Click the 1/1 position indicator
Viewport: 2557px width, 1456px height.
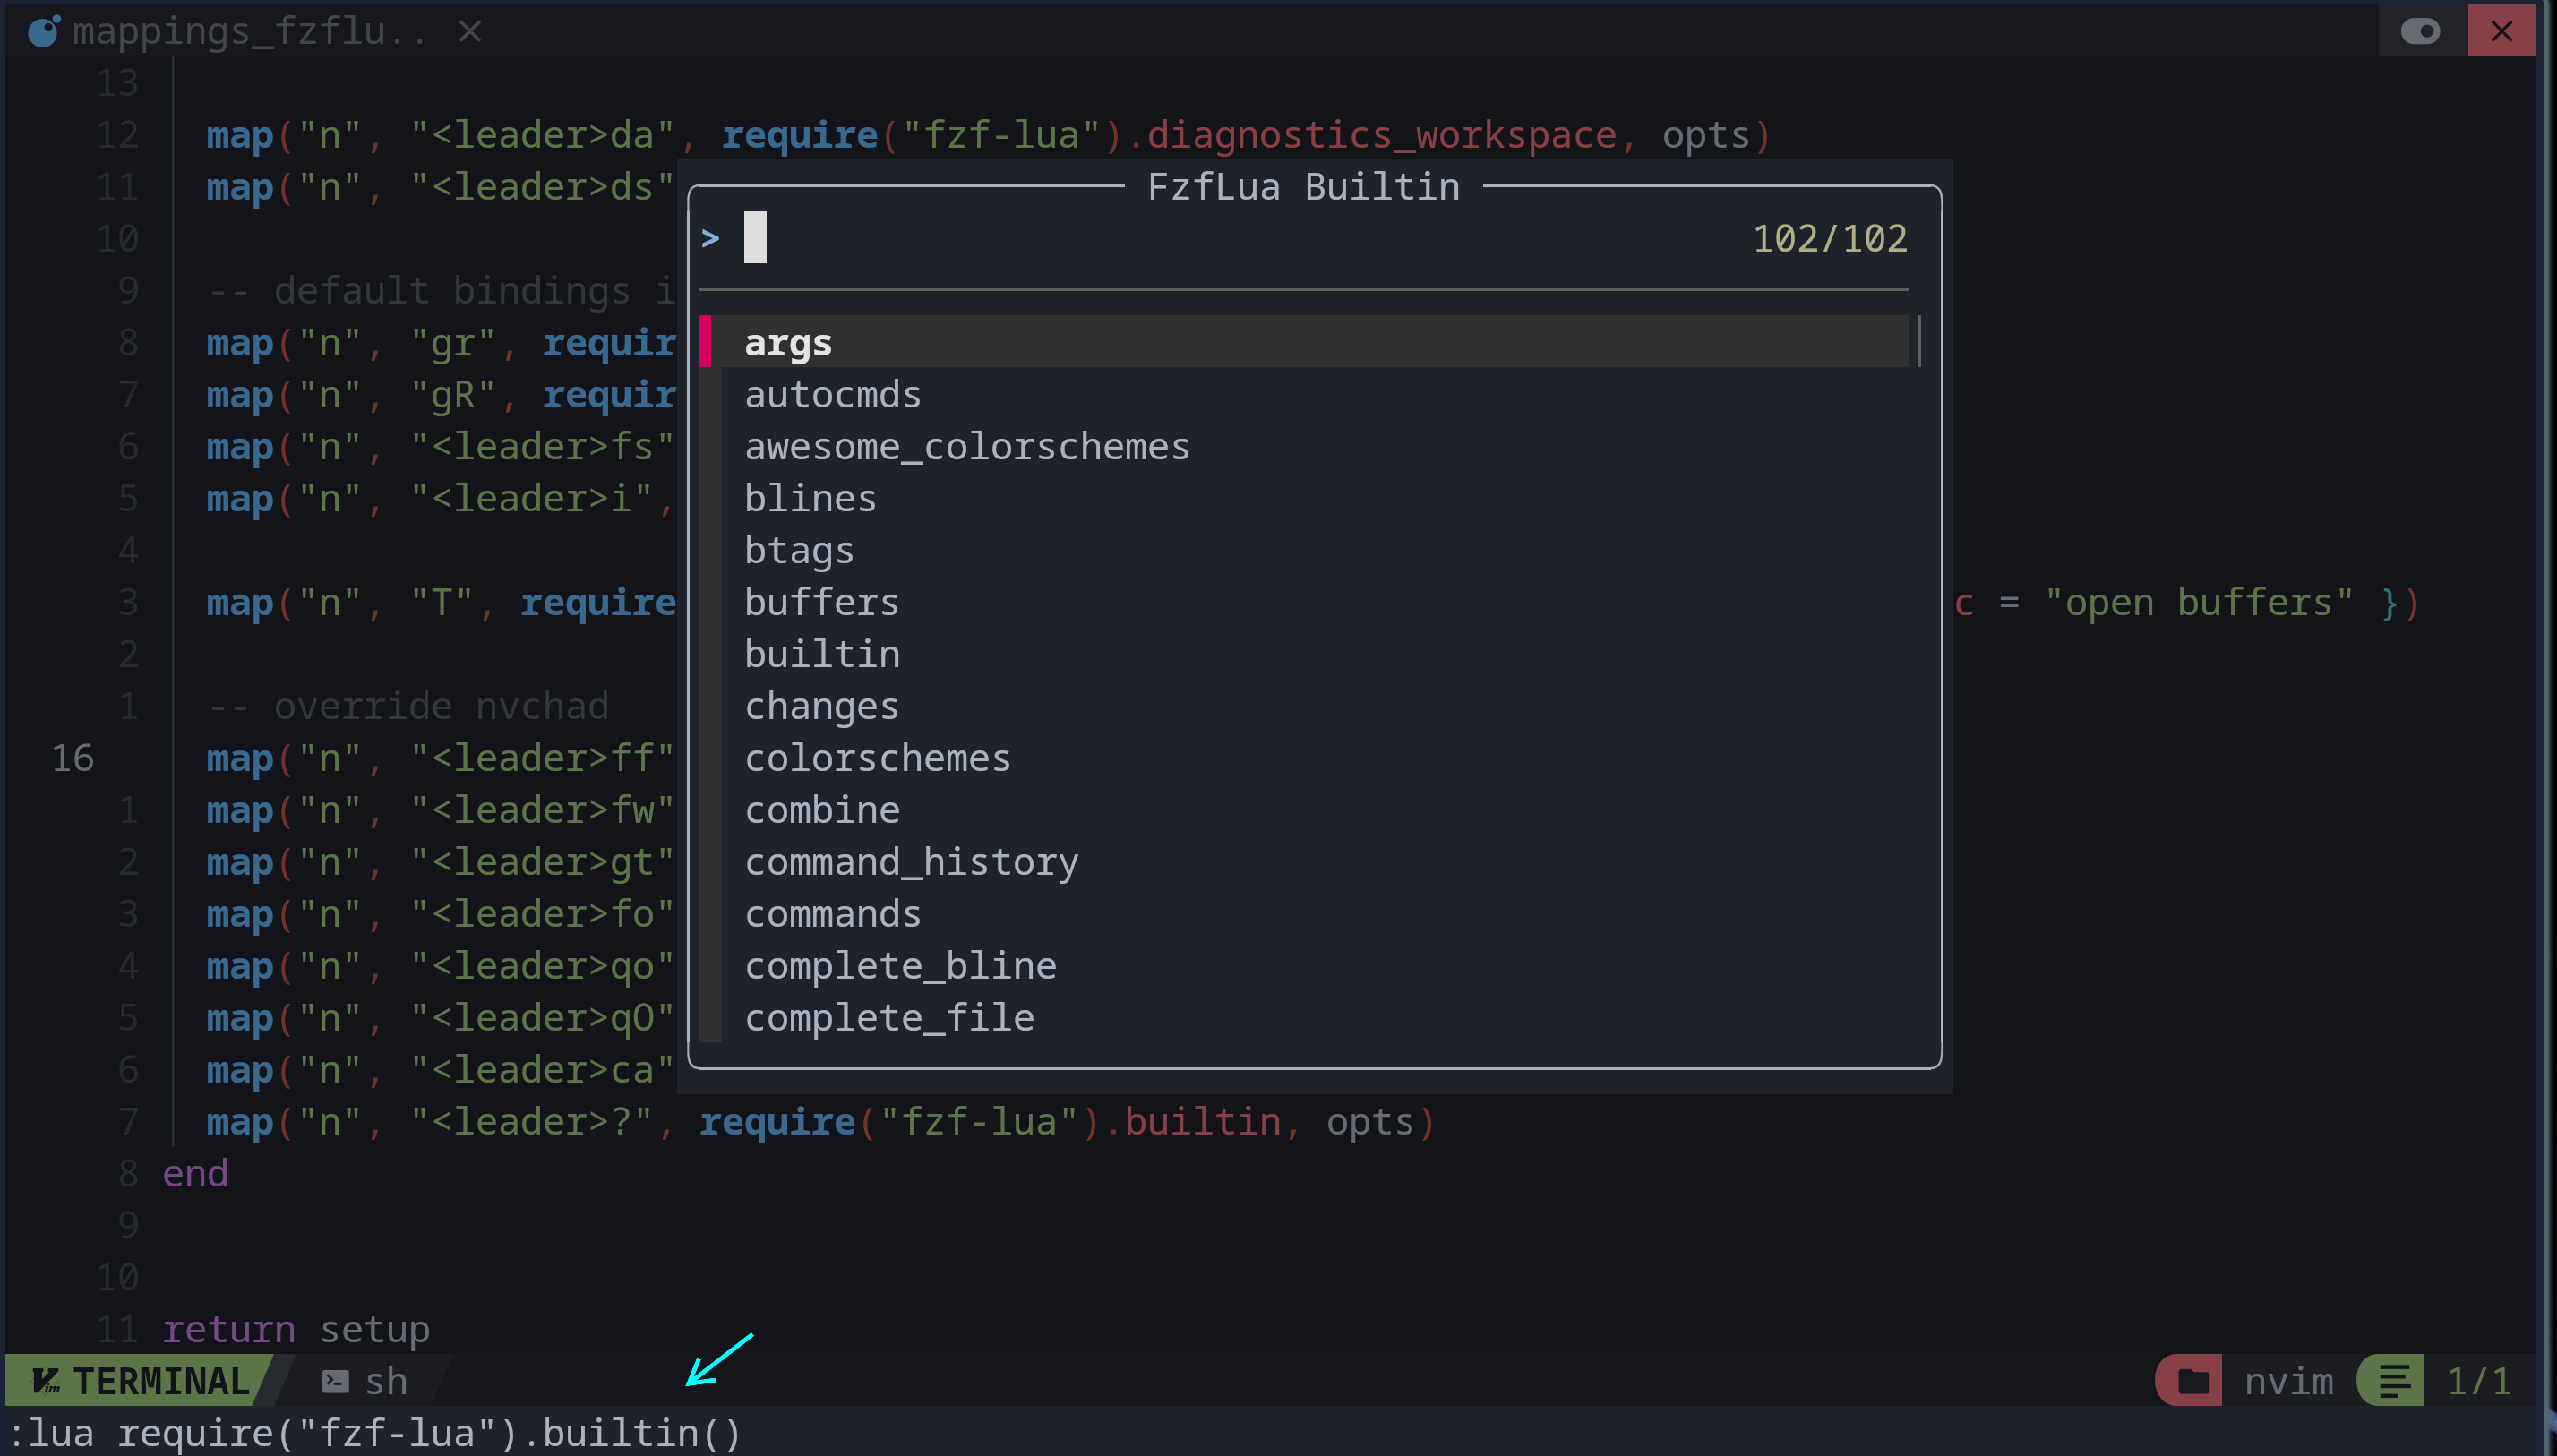[2479, 1381]
